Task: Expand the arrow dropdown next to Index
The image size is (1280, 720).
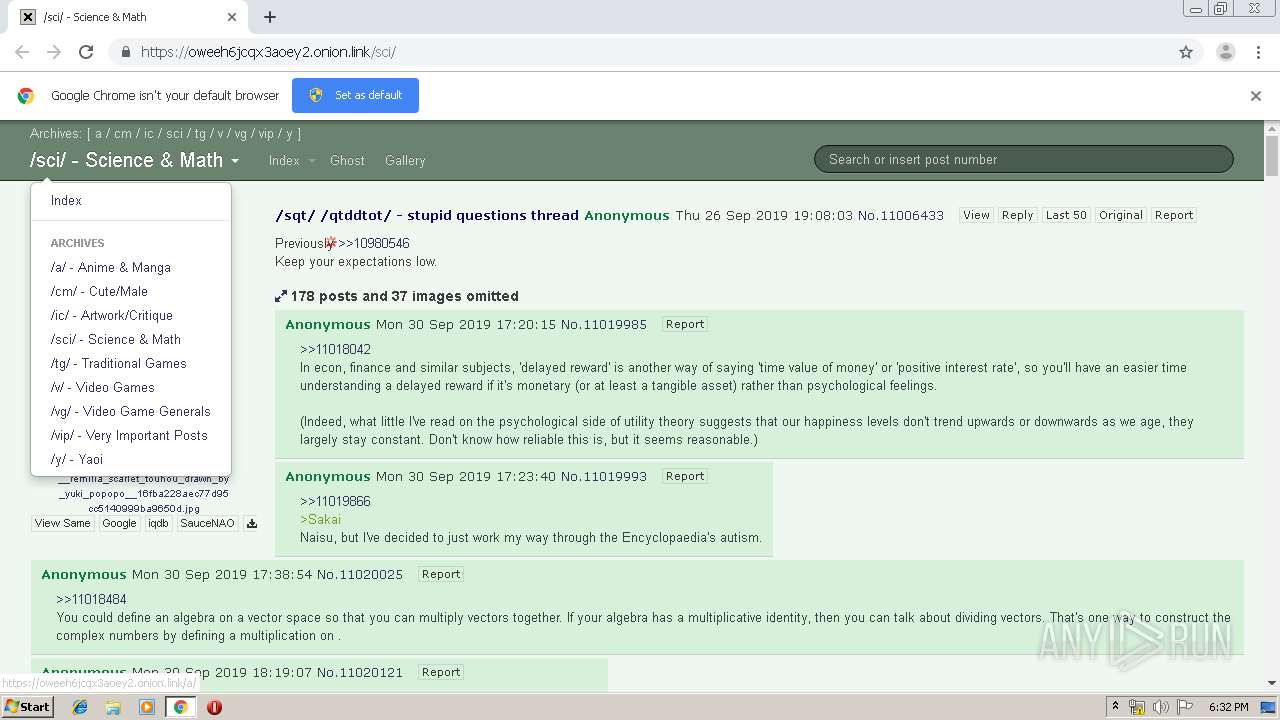Action: pos(311,161)
